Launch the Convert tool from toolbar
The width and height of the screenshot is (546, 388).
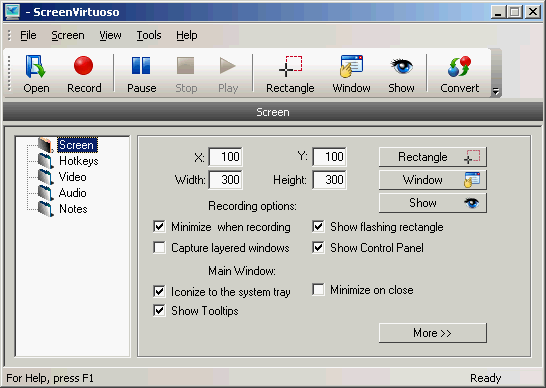pyautogui.click(x=459, y=74)
